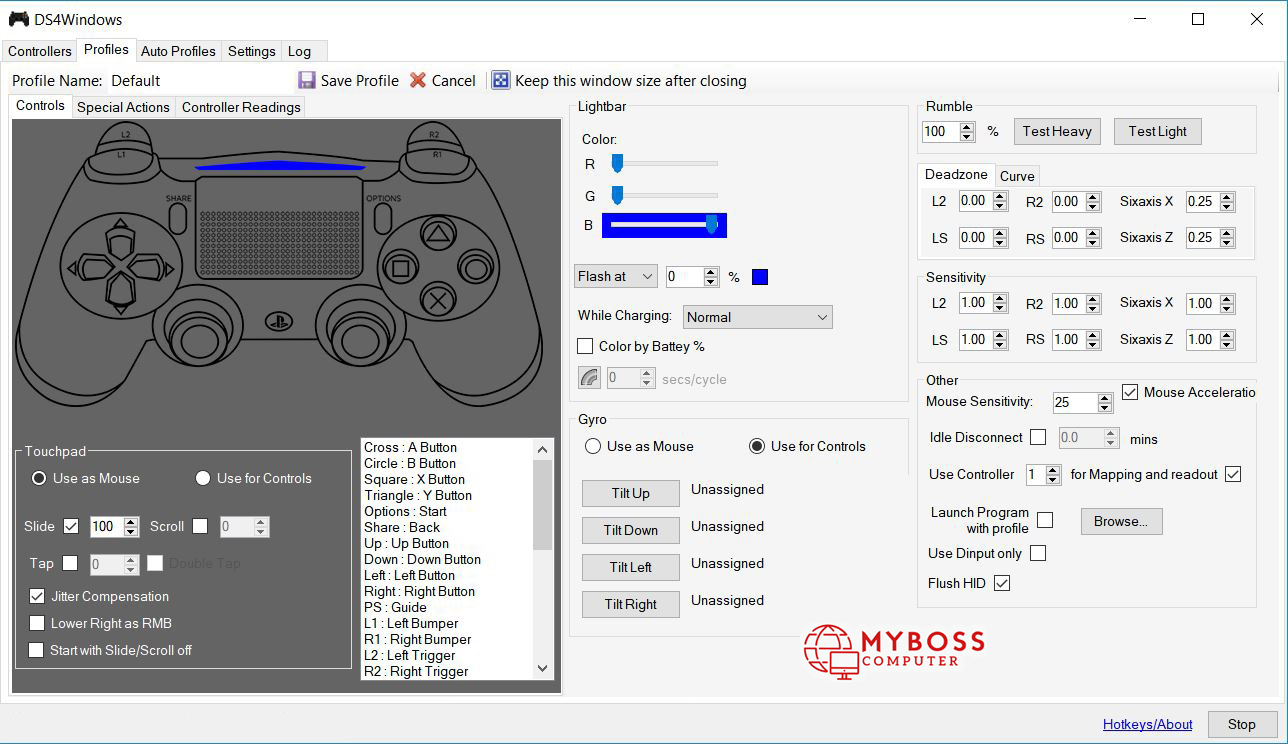Viewport: 1288px width, 744px height.
Task: Select Use as Mouse for Gyro
Action: (x=592, y=446)
